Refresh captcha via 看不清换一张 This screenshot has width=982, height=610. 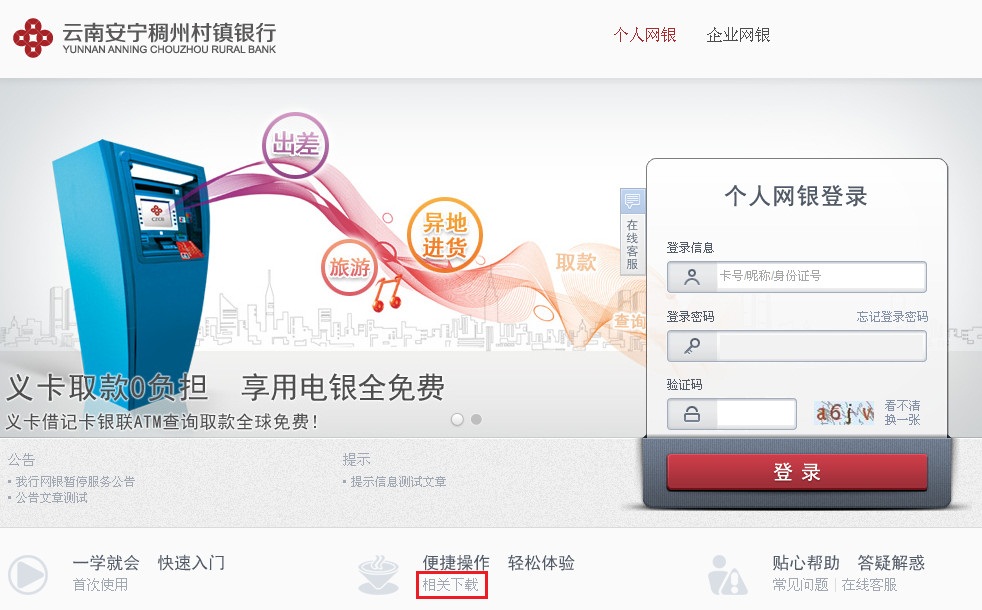(x=902, y=413)
